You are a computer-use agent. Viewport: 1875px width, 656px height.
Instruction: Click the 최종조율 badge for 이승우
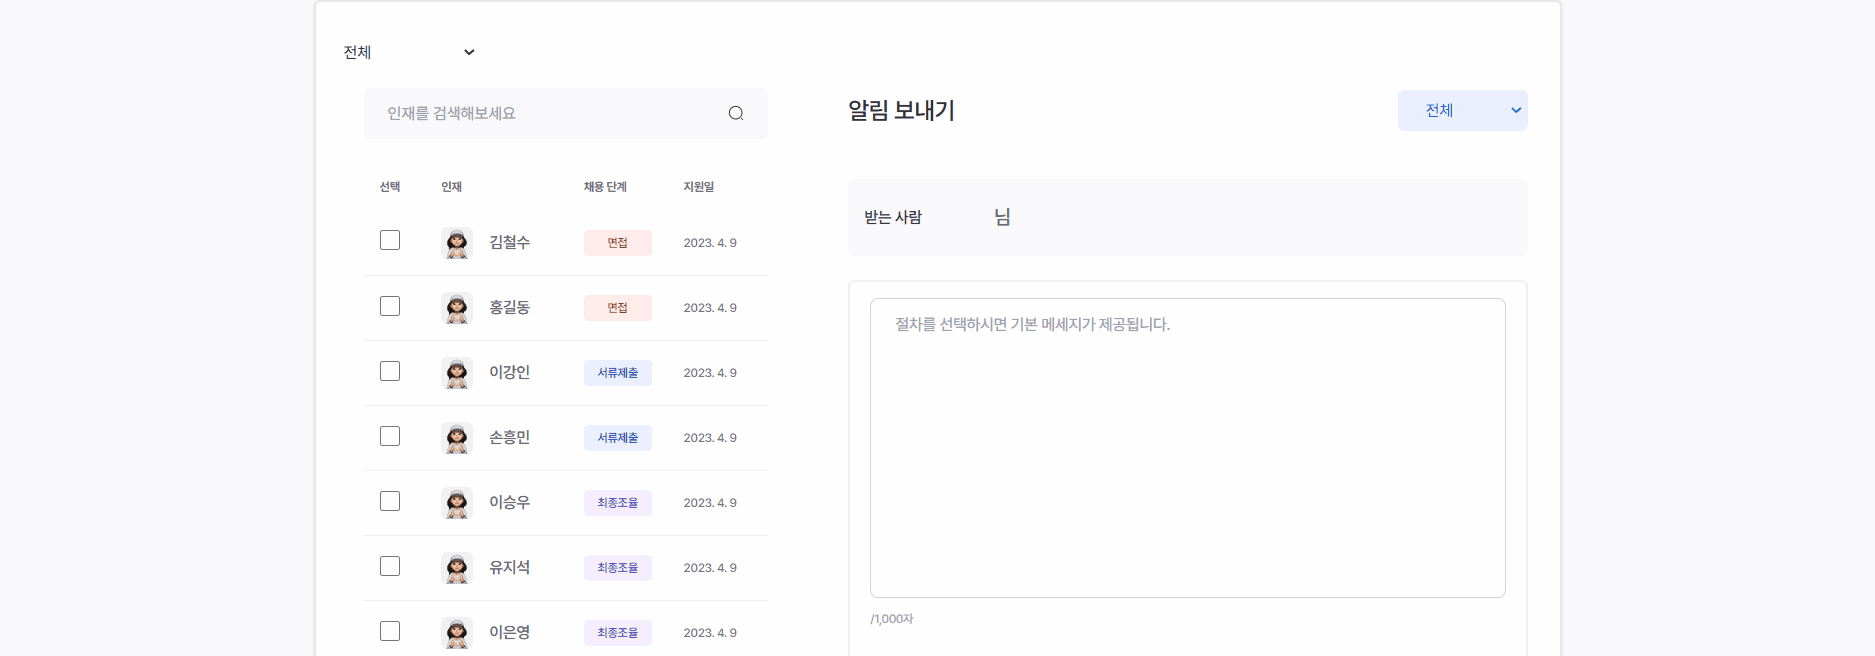(617, 503)
